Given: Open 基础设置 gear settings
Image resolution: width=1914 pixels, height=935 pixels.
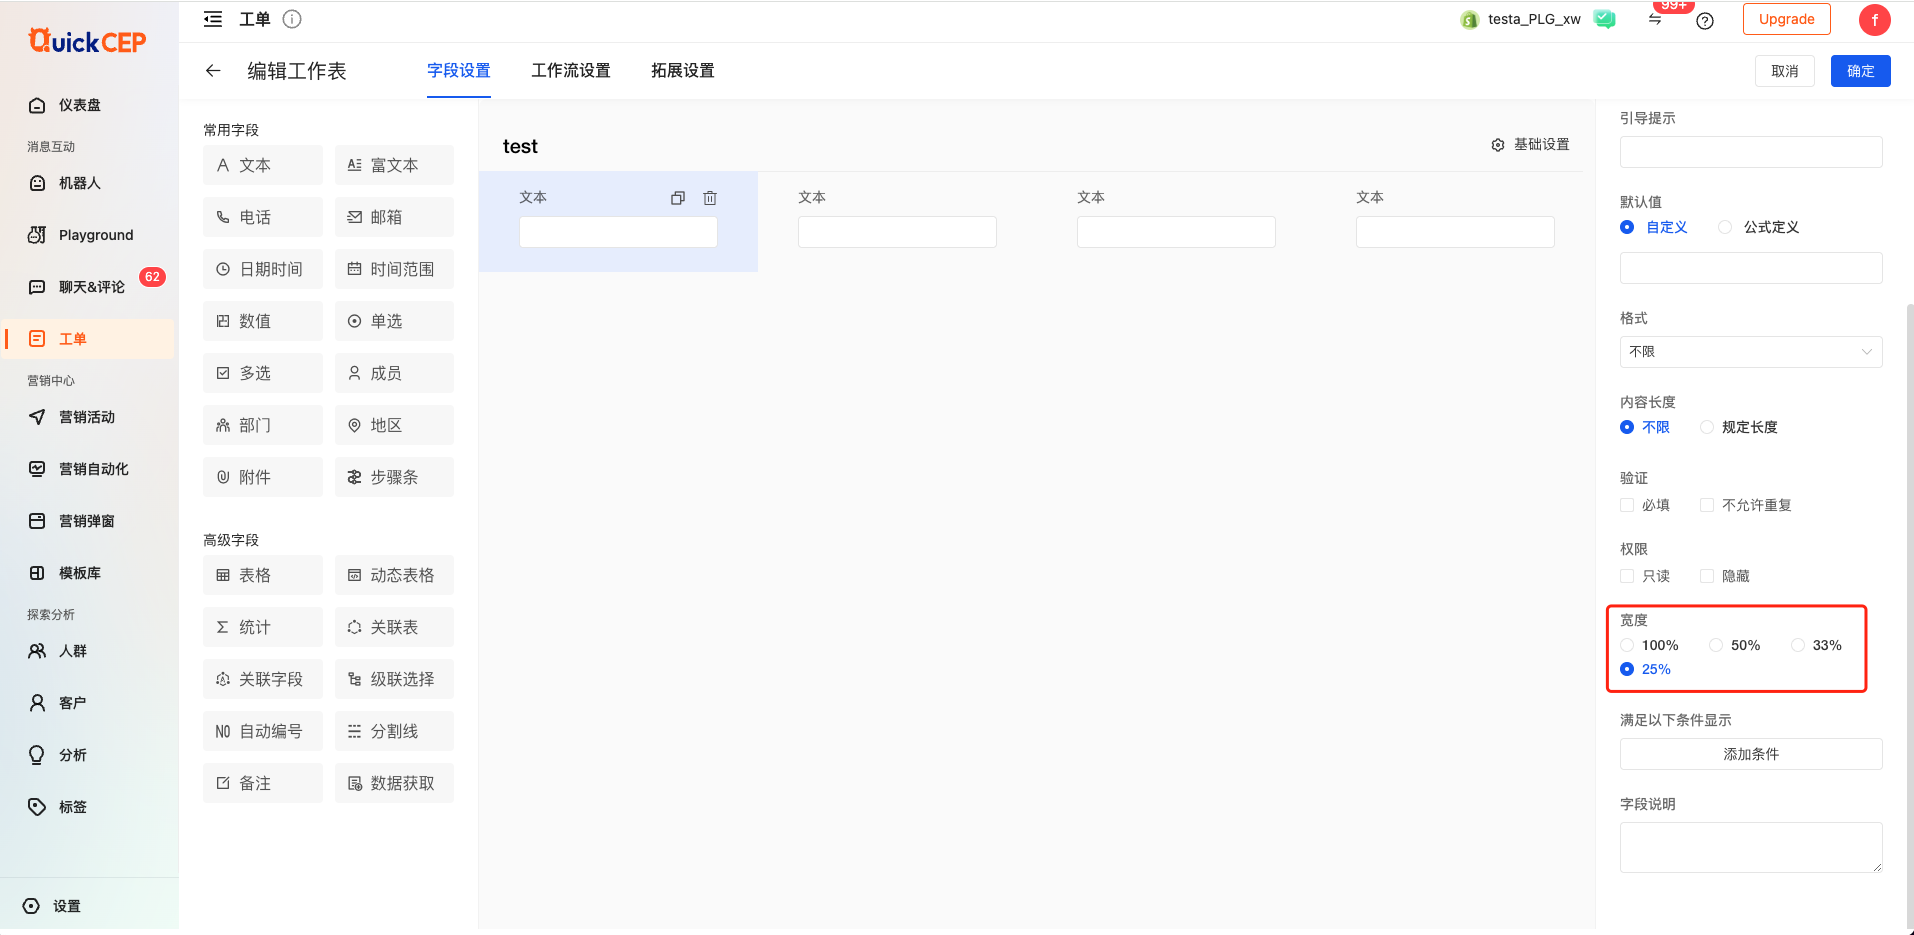Looking at the screenshot, I should click(1530, 145).
